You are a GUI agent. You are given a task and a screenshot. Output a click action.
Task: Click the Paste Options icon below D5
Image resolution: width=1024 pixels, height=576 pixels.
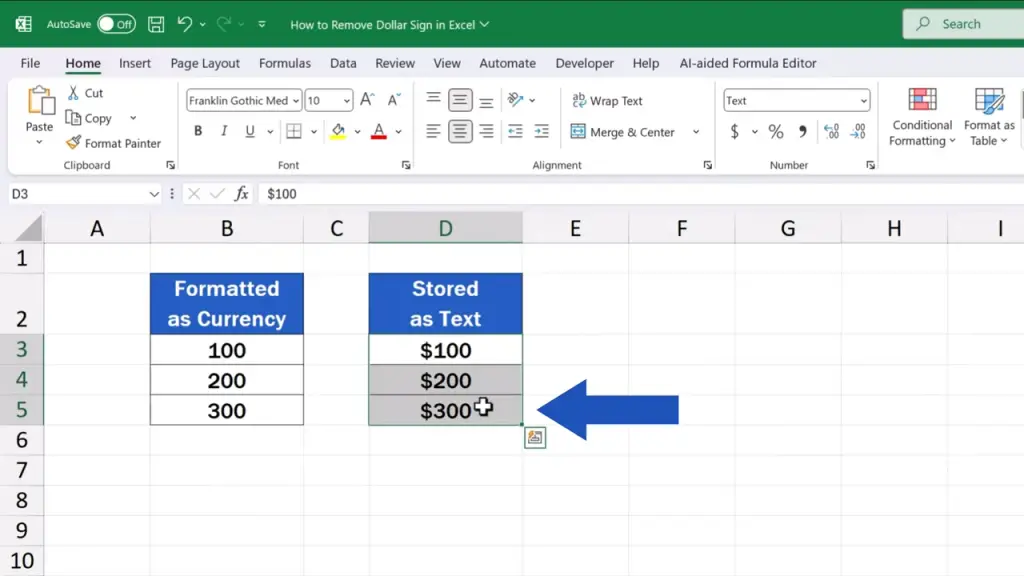coord(535,437)
